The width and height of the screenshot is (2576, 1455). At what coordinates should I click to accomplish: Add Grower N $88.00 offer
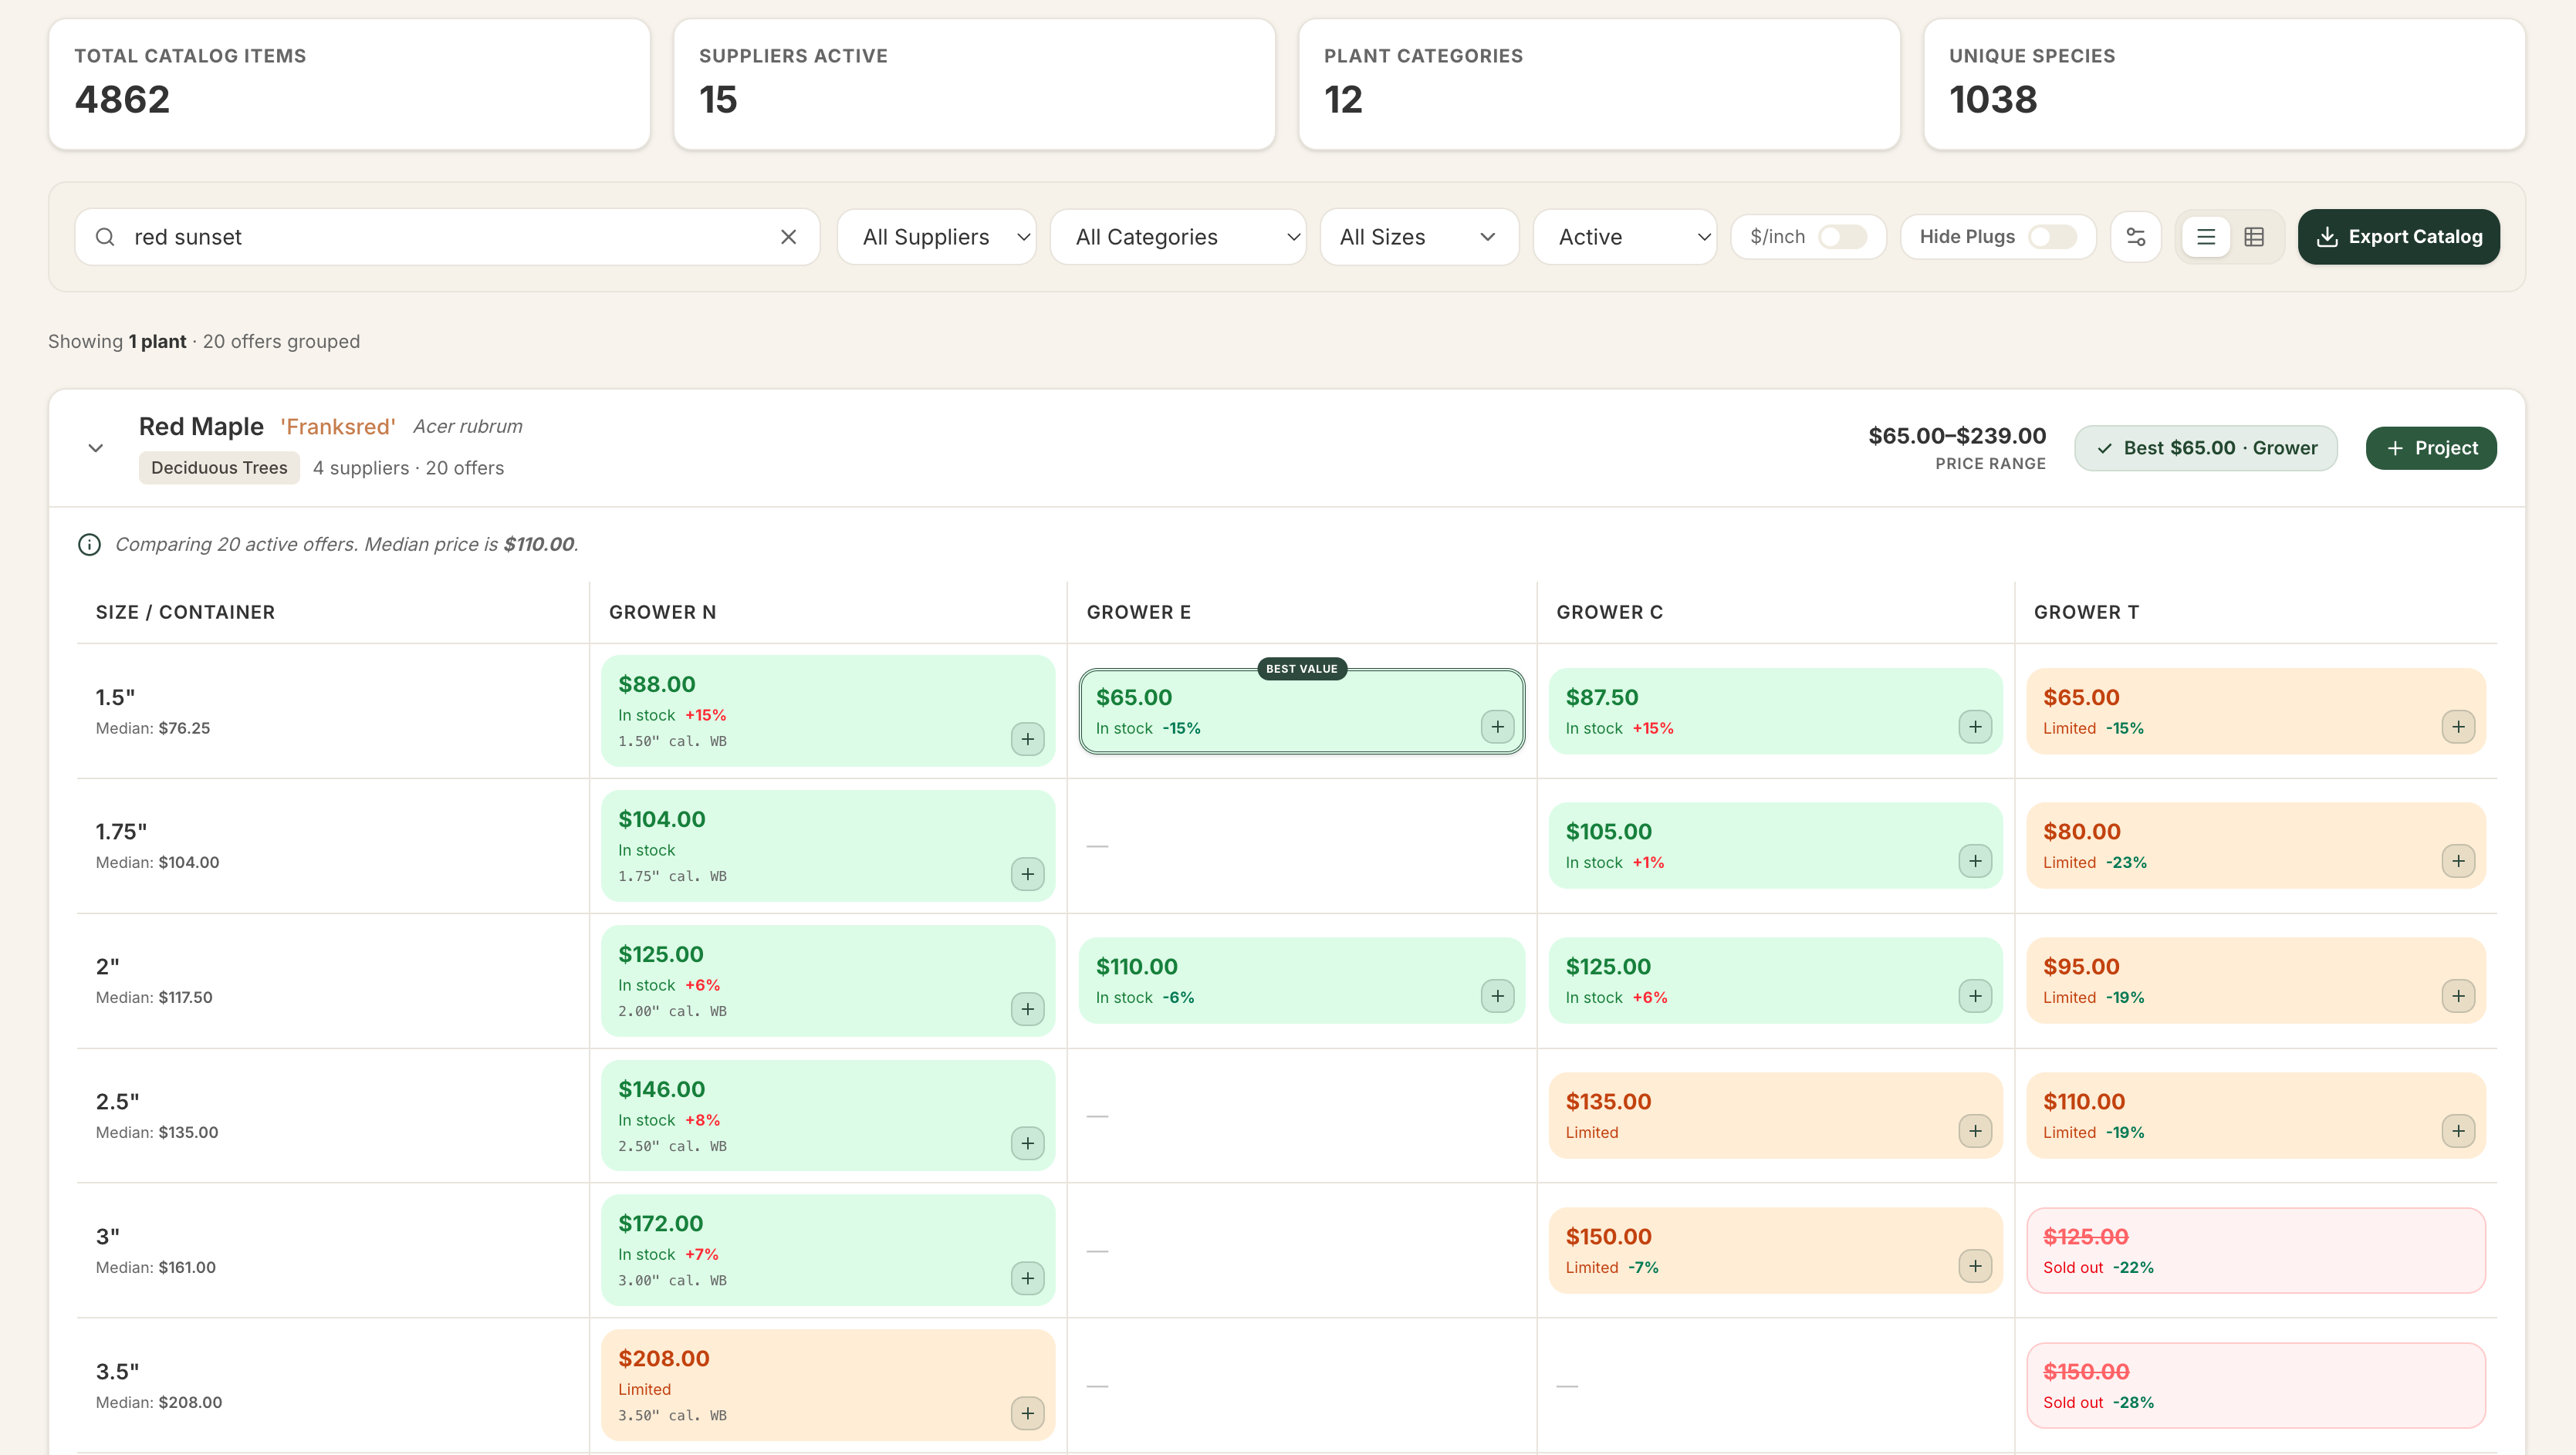tap(1027, 739)
